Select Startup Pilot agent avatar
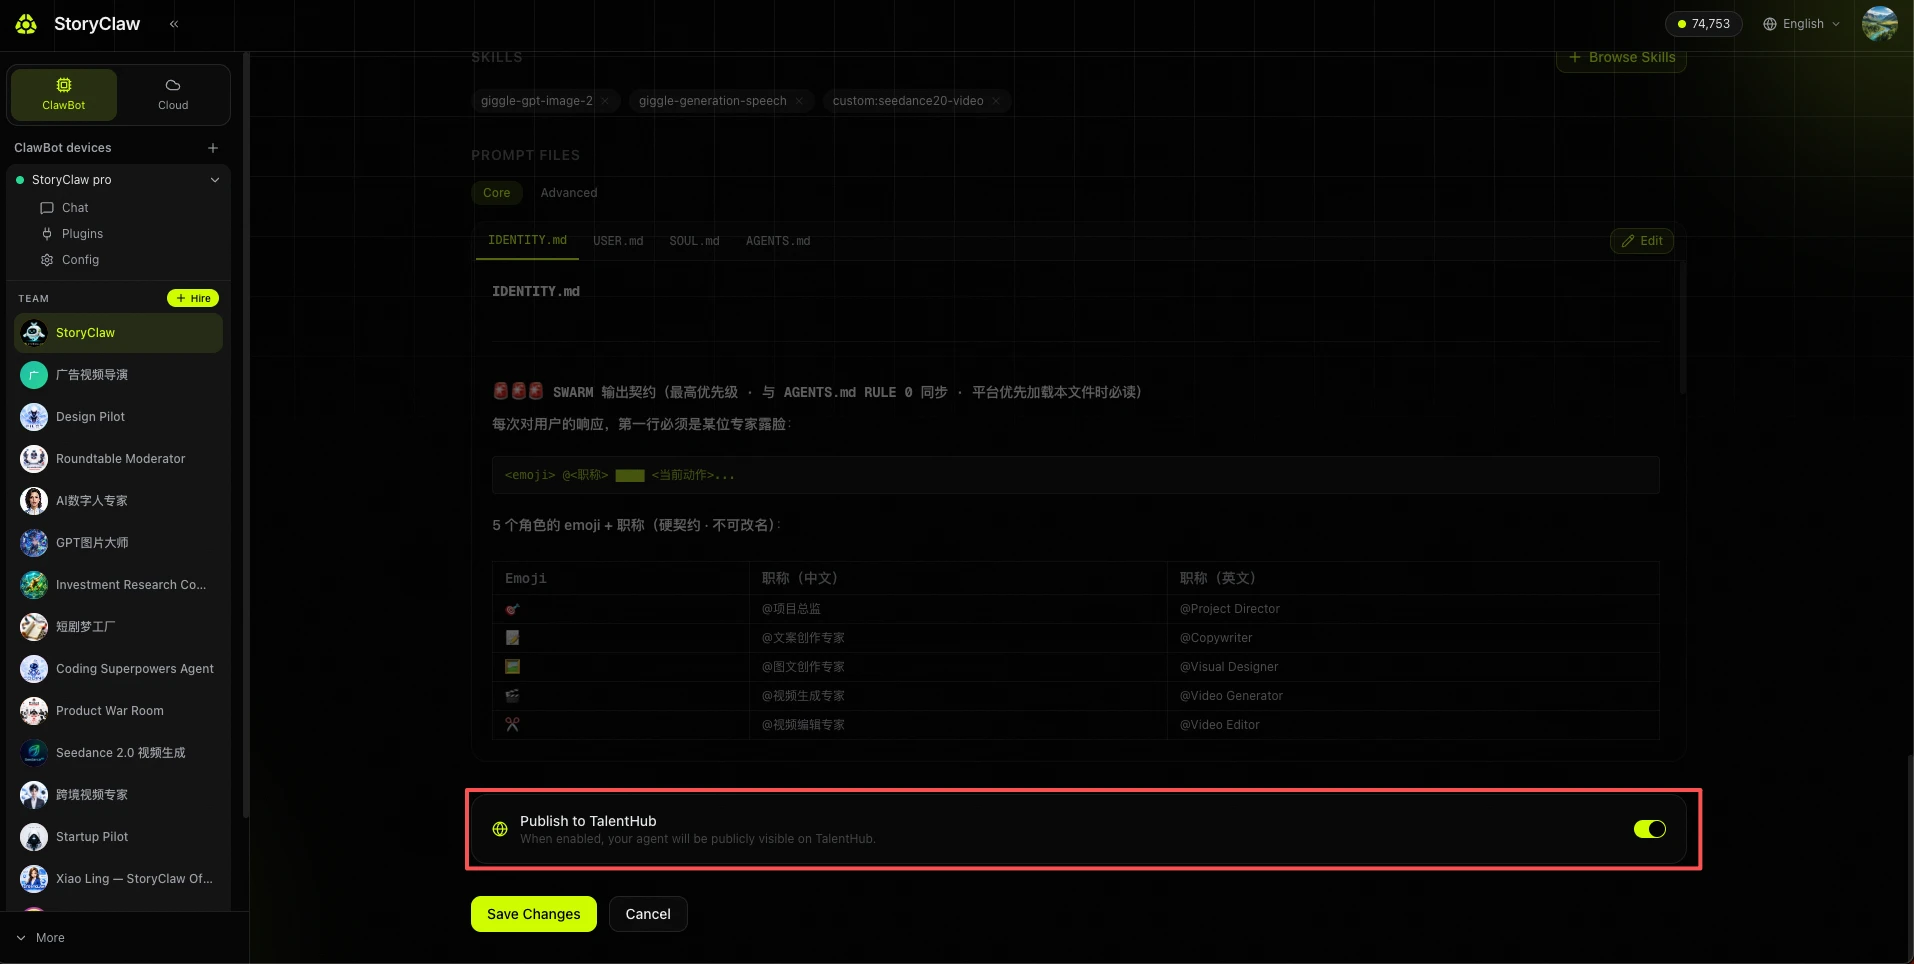Image resolution: width=1914 pixels, height=964 pixels. coord(34,837)
